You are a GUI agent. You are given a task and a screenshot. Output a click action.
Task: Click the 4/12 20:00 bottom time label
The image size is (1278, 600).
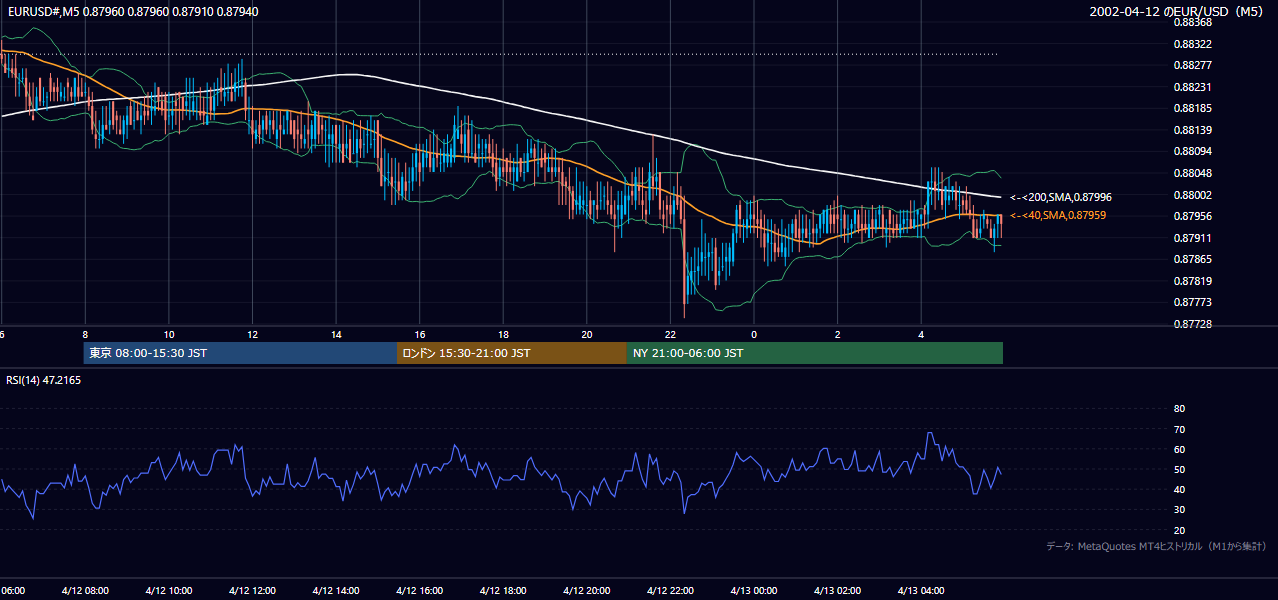point(587,590)
